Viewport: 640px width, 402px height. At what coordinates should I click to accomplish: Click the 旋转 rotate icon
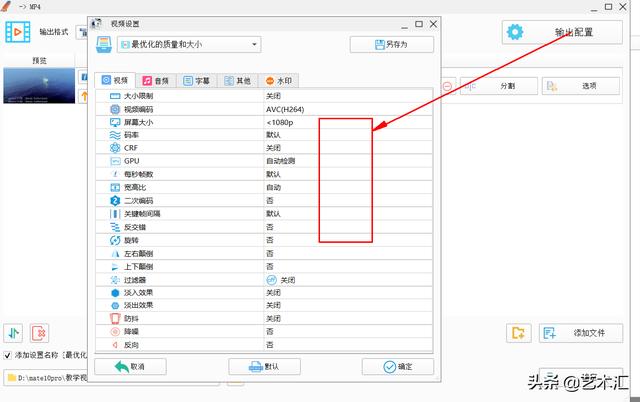pyautogui.click(x=115, y=240)
